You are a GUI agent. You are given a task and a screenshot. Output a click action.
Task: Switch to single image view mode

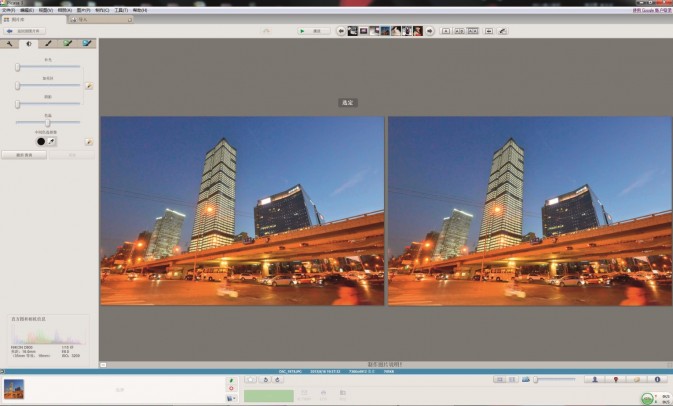click(446, 31)
